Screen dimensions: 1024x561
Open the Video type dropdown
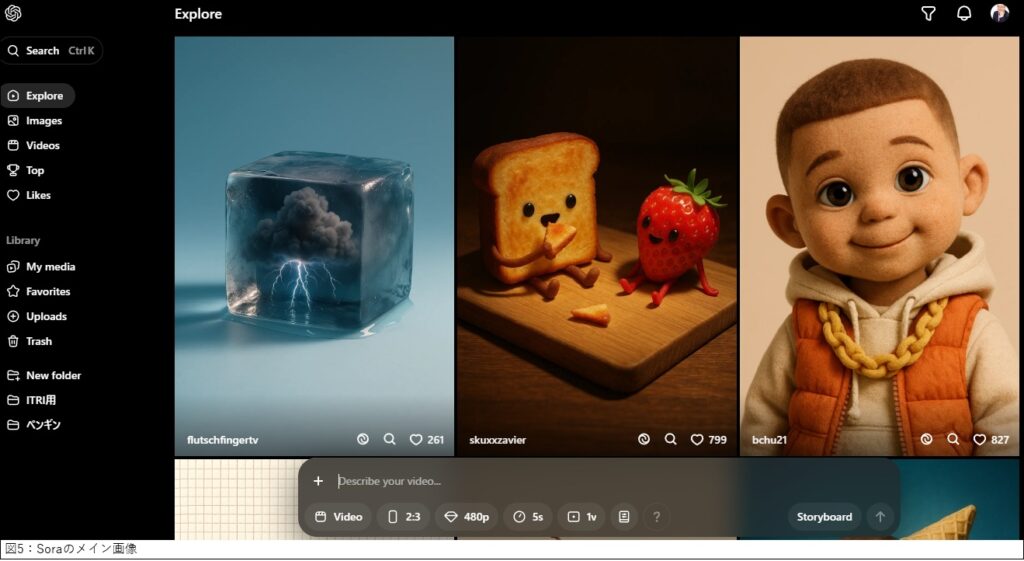[x=339, y=517]
